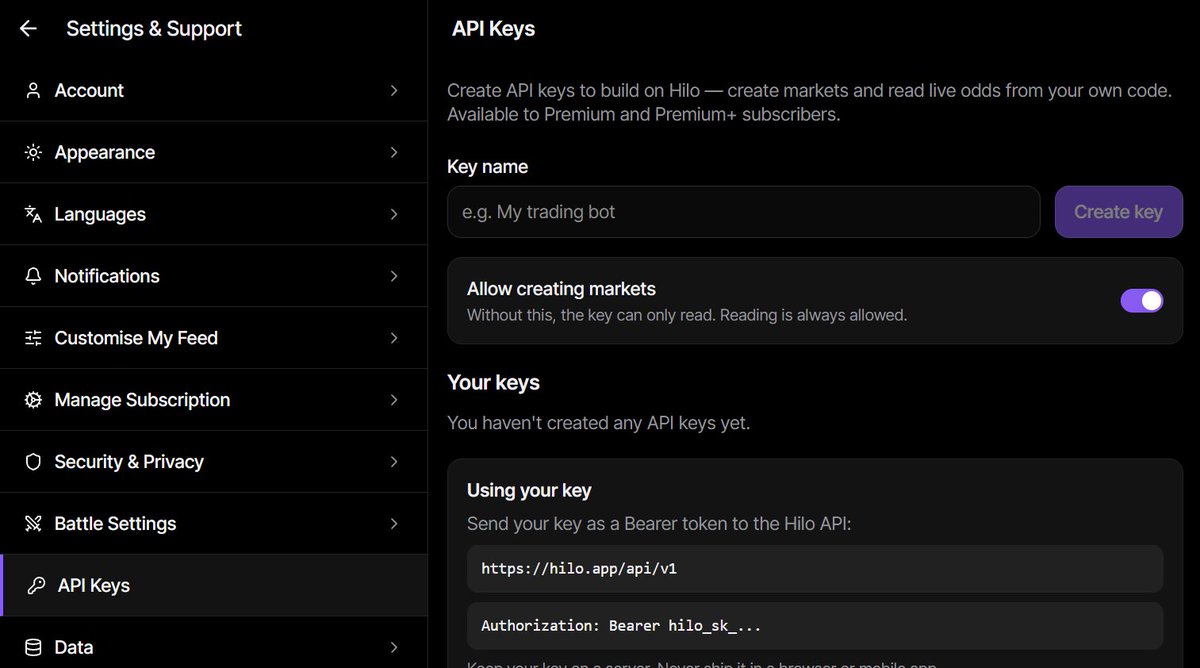Click the Languages translate icon

(33, 214)
